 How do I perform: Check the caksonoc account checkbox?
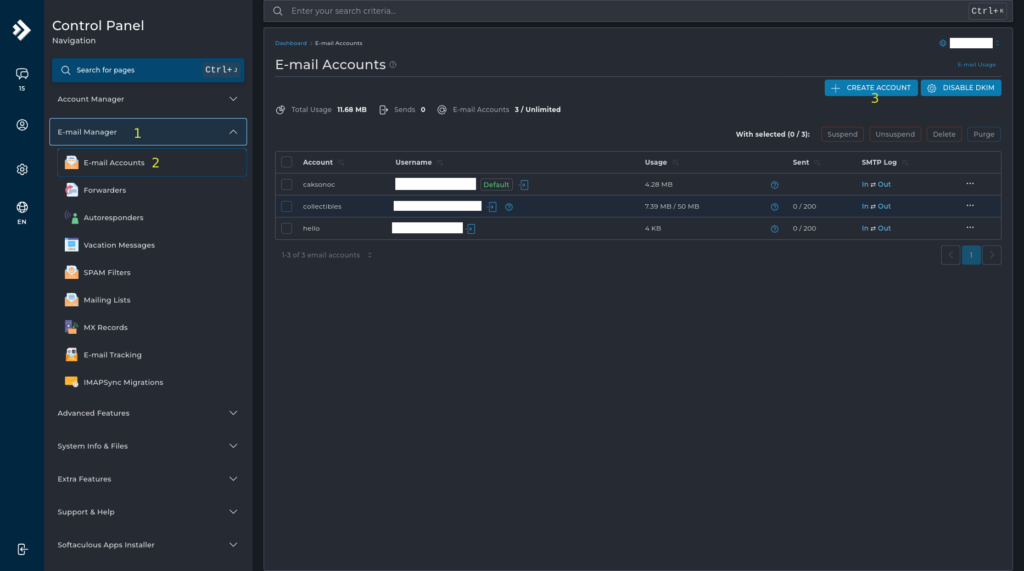pos(287,185)
